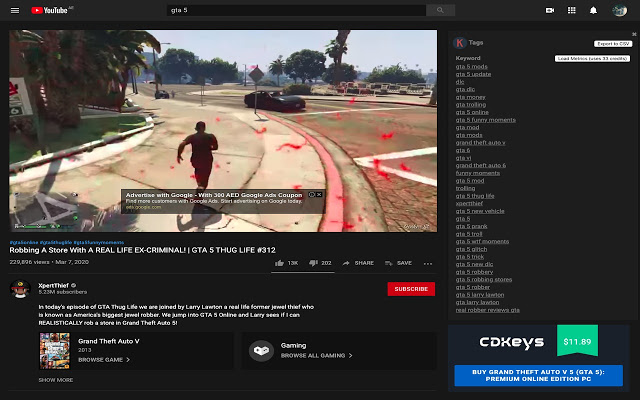Image resolution: width=640 pixels, height=400 pixels.
Task: Open 'gta 5 funny moments' tag
Action: coord(486,120)
